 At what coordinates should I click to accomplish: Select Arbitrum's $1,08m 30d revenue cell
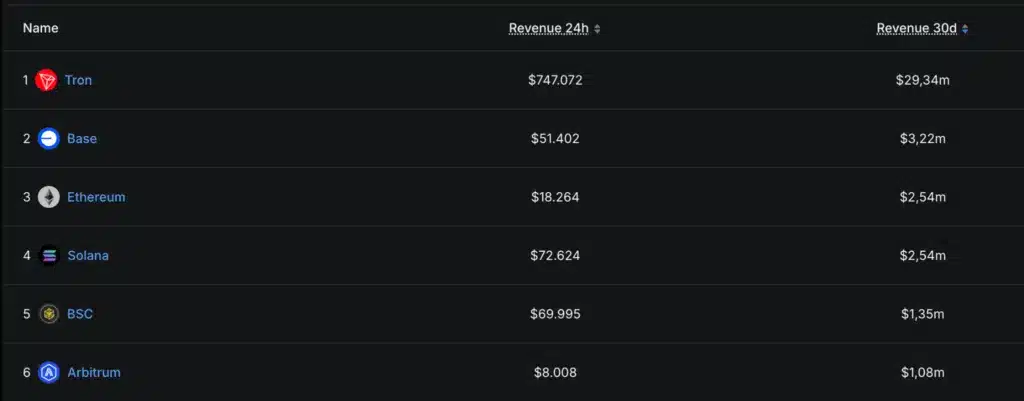click(922, 373)
